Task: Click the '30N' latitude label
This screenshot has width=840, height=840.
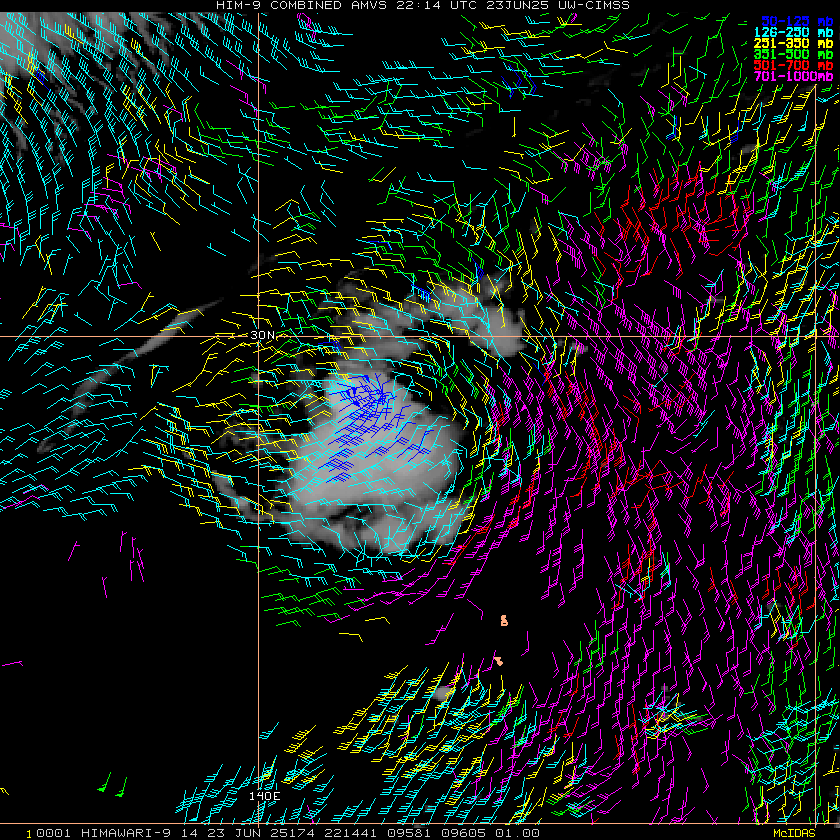Action: tap(262, 335)
